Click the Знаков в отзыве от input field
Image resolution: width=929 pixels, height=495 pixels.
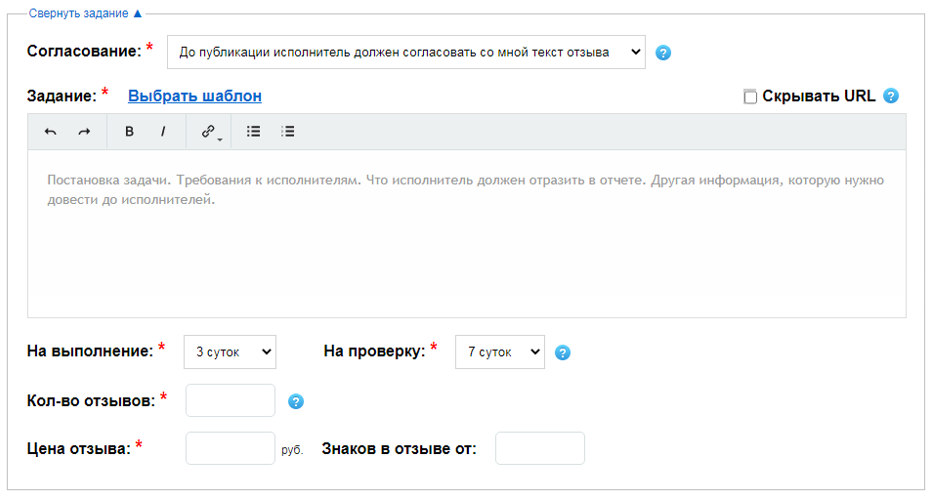coord(540,448)
